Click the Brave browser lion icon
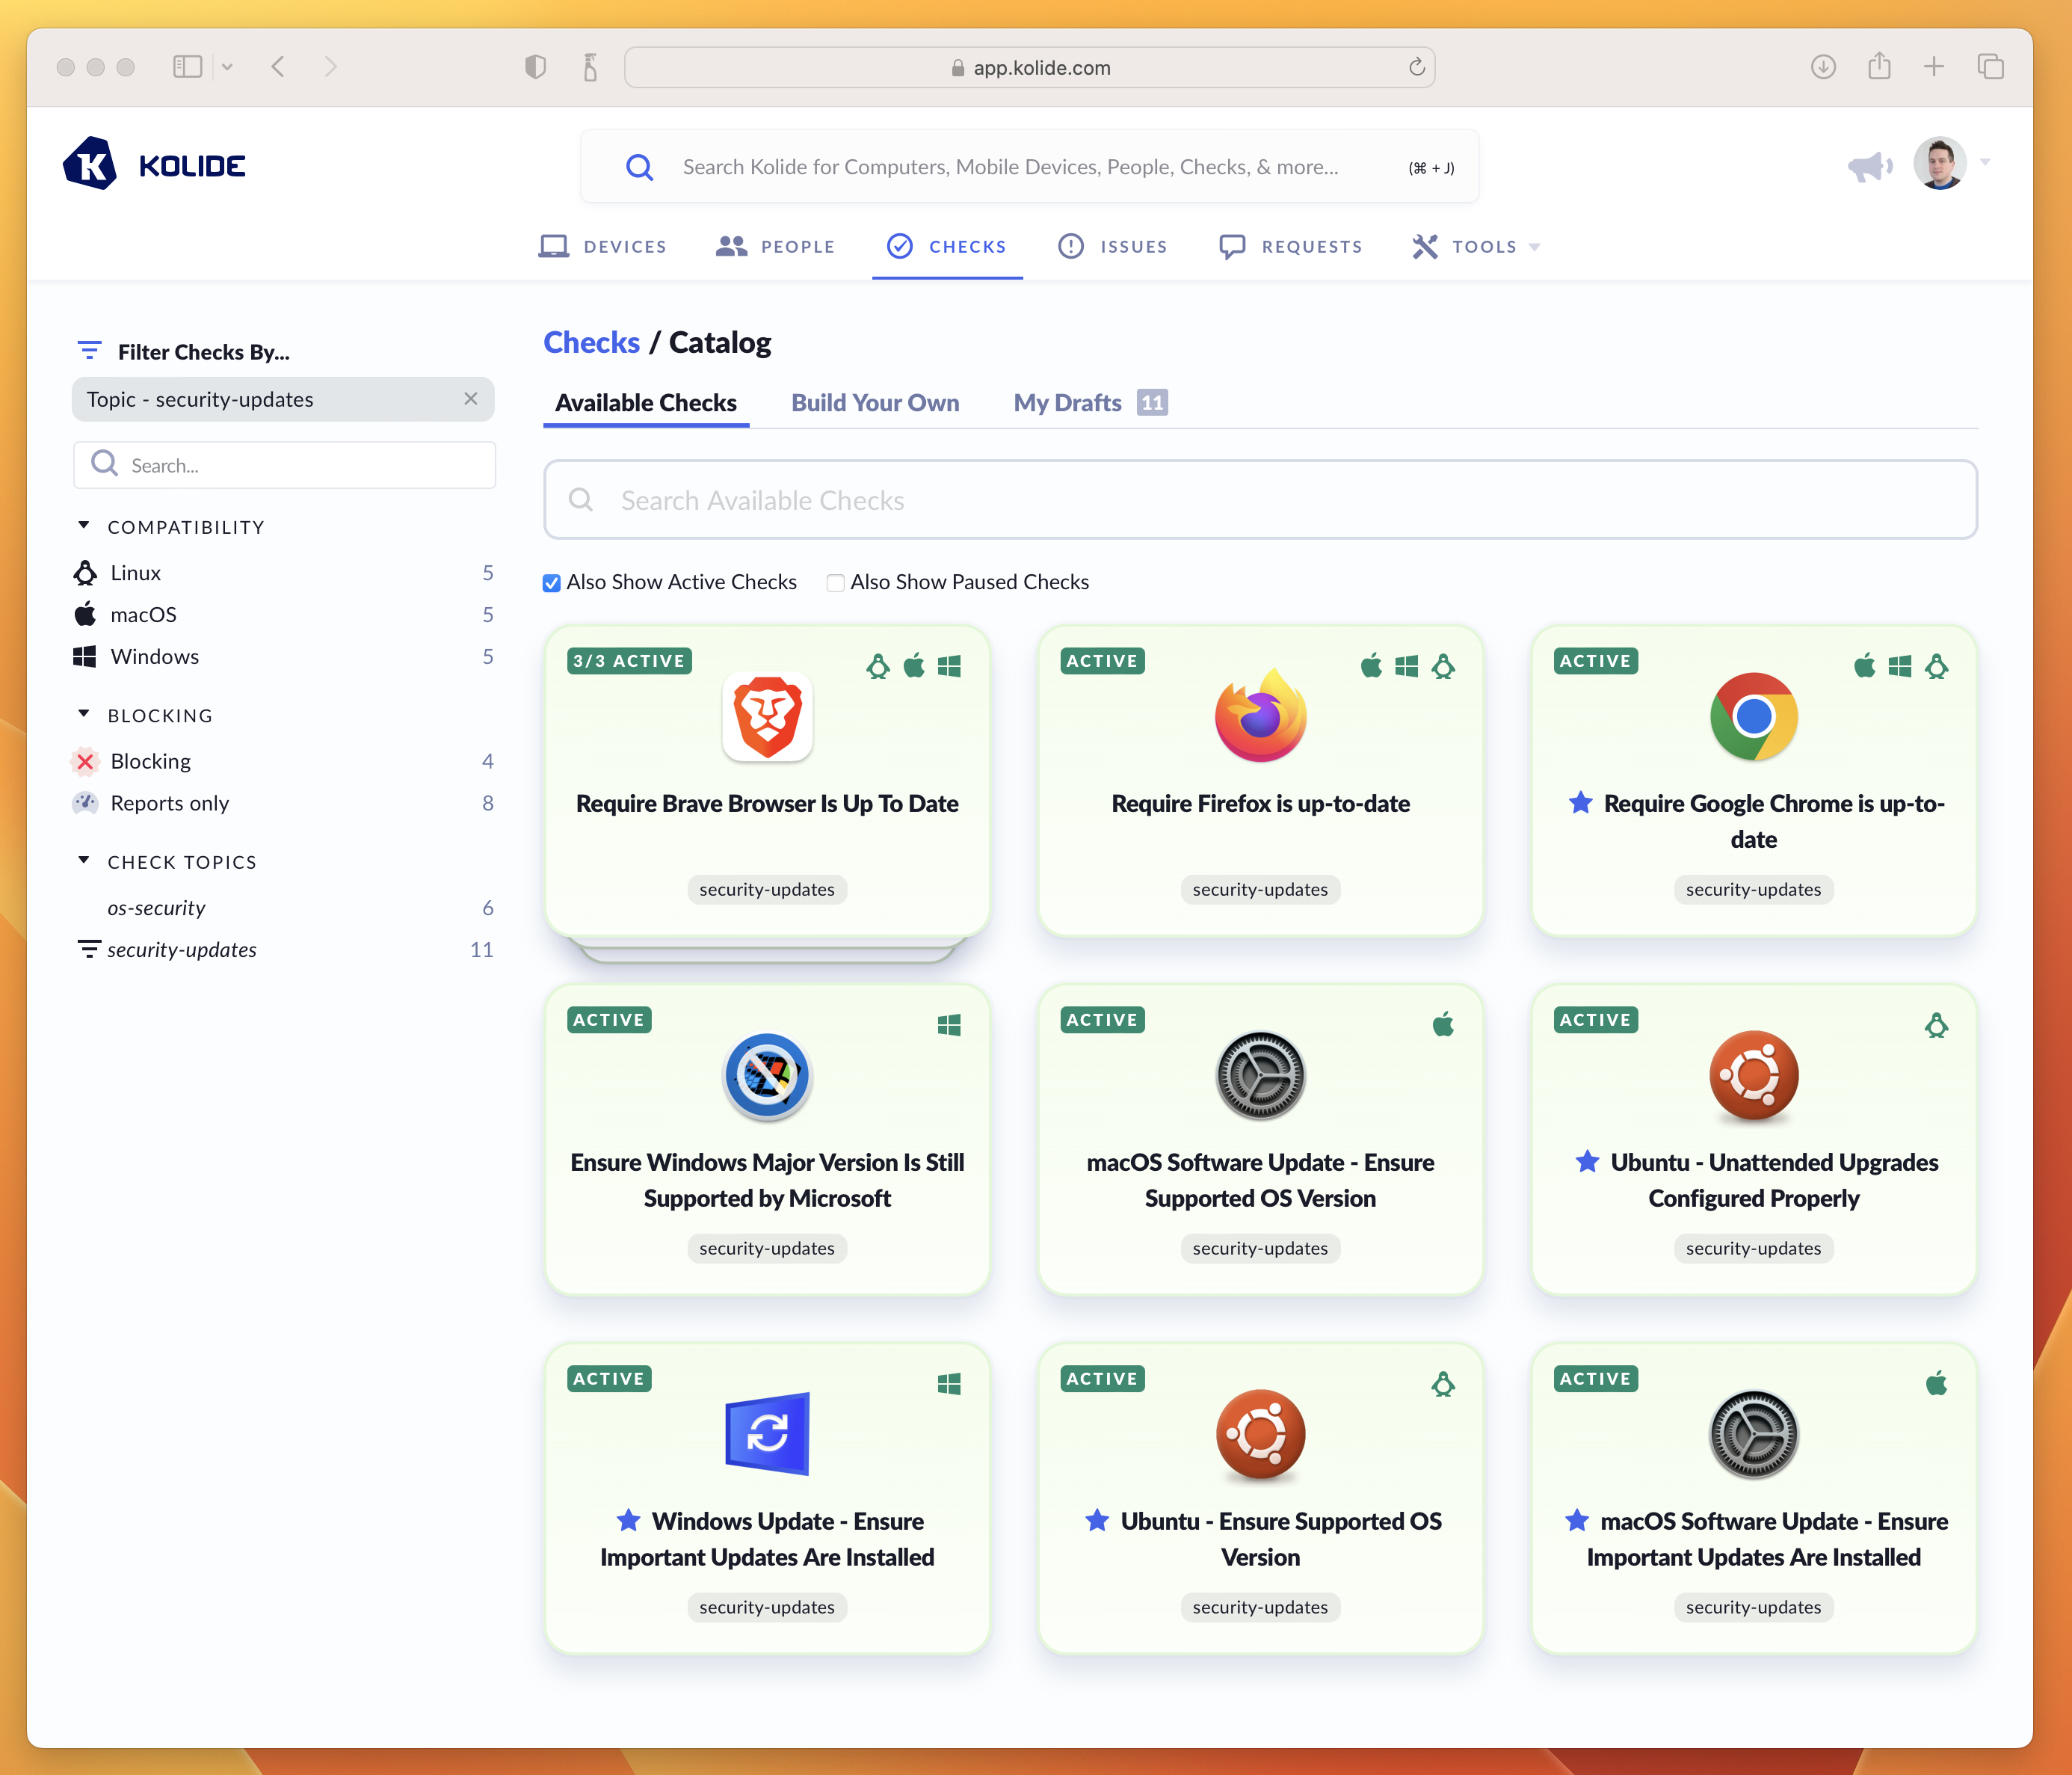The image size is (2072, 1775). pos(767,717)
